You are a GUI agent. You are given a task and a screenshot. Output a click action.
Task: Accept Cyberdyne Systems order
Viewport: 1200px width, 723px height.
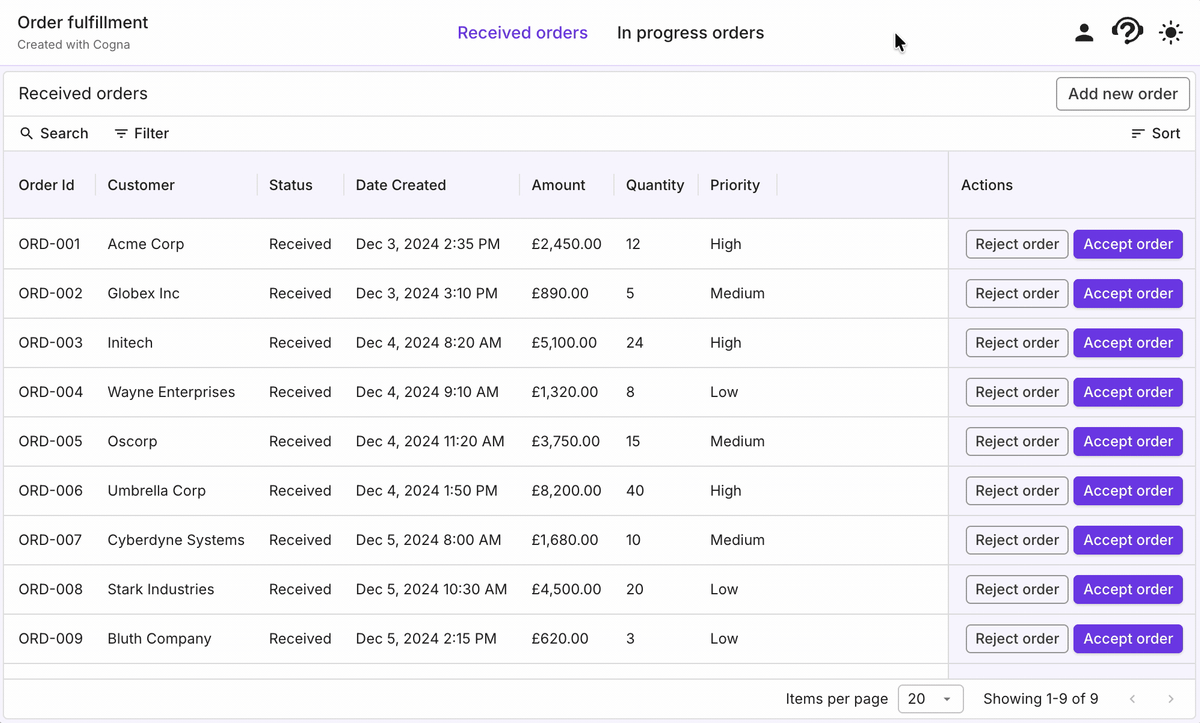pyautogui.click(x=1128, y=540)
